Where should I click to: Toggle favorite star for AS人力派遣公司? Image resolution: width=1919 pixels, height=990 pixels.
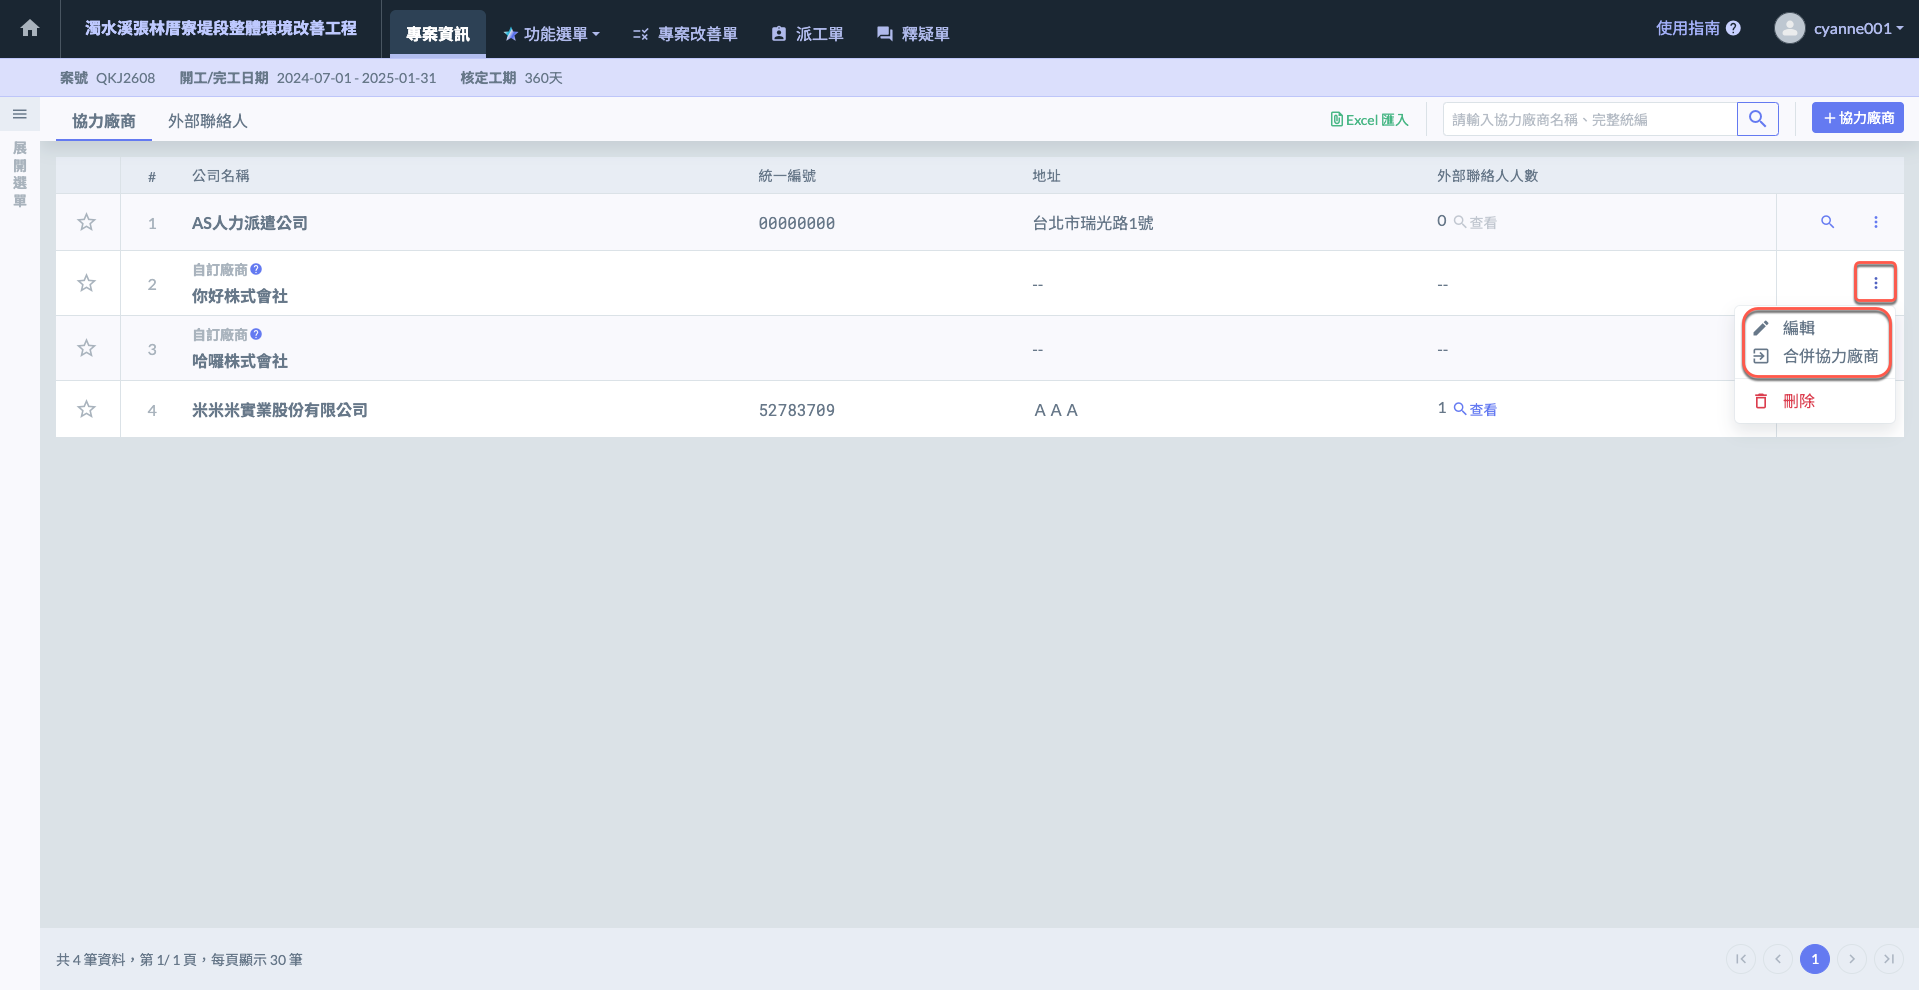(x=87, y=222)
